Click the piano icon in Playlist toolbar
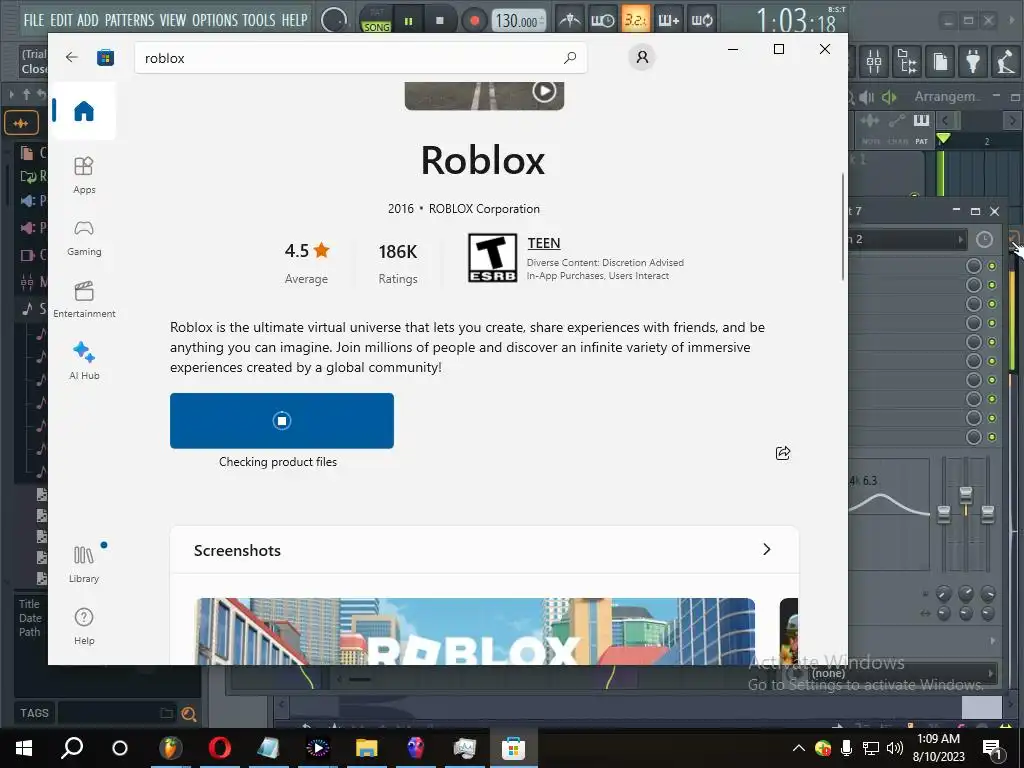Screen dimensions: 1024x768 (x=921, y=120)
